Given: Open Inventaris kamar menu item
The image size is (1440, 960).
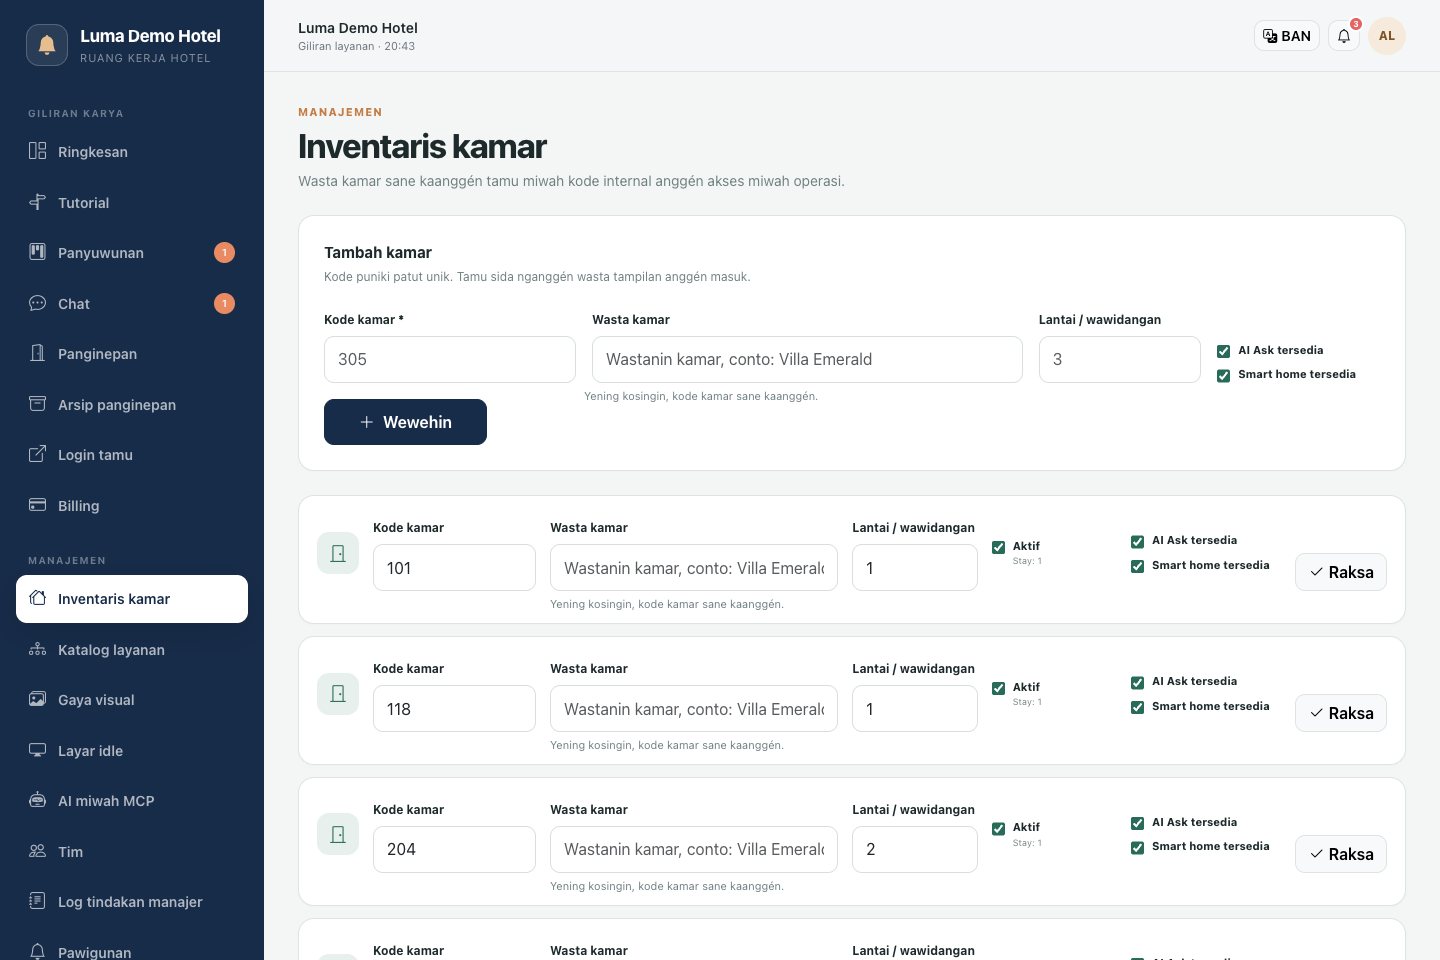Looking at the screenshot, I should (132, 599).
